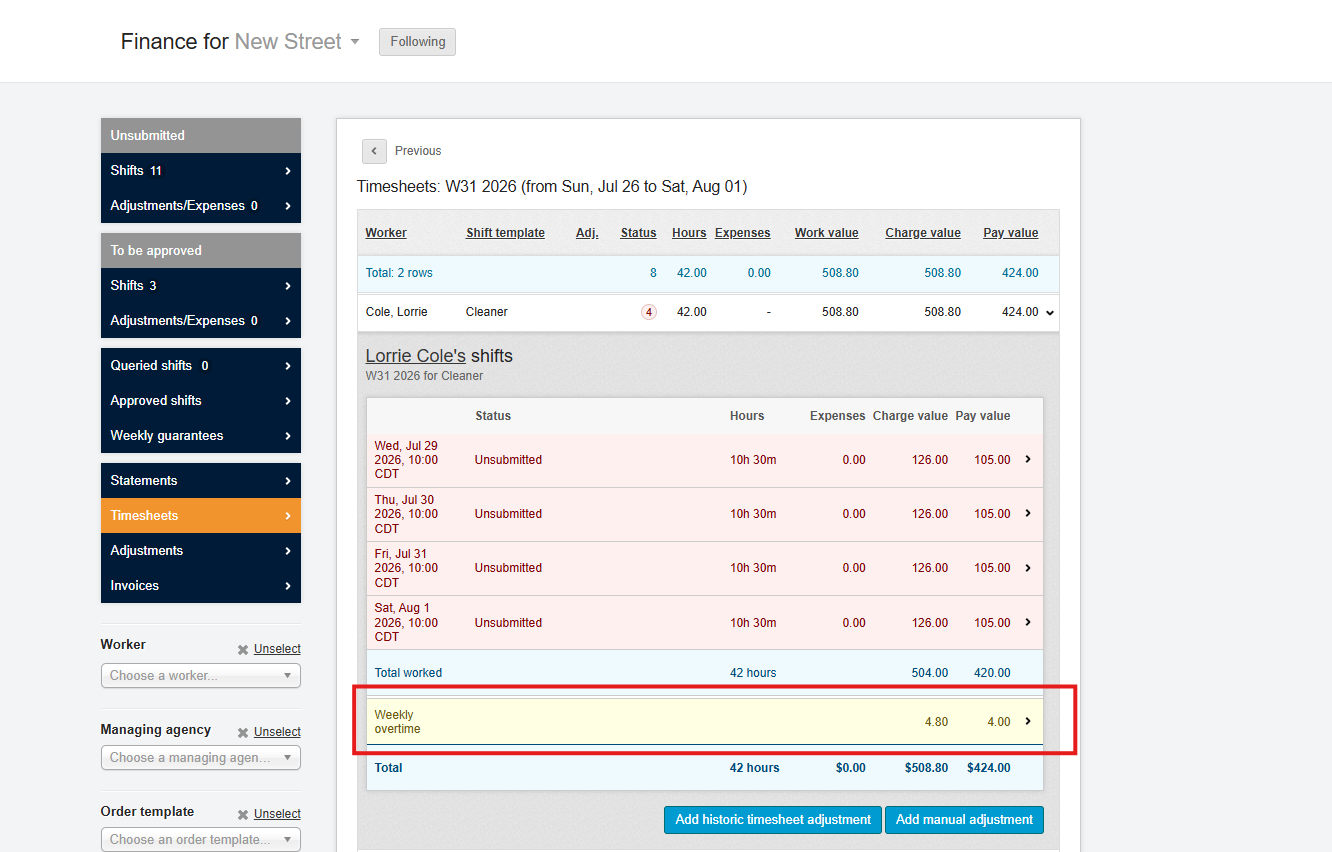Image resolution: width=1332 pixels, height=852 pixels.
Task: Clear Managing agency filter using the X icon
Action: [x=243, y=732]
